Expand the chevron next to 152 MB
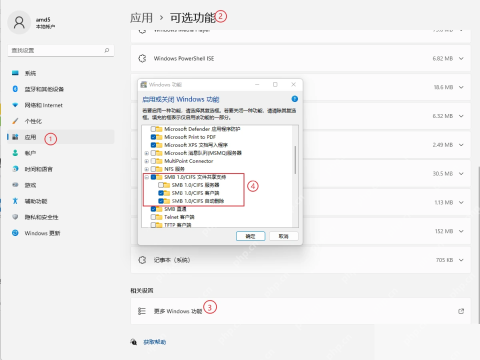 tap(461, 231)
